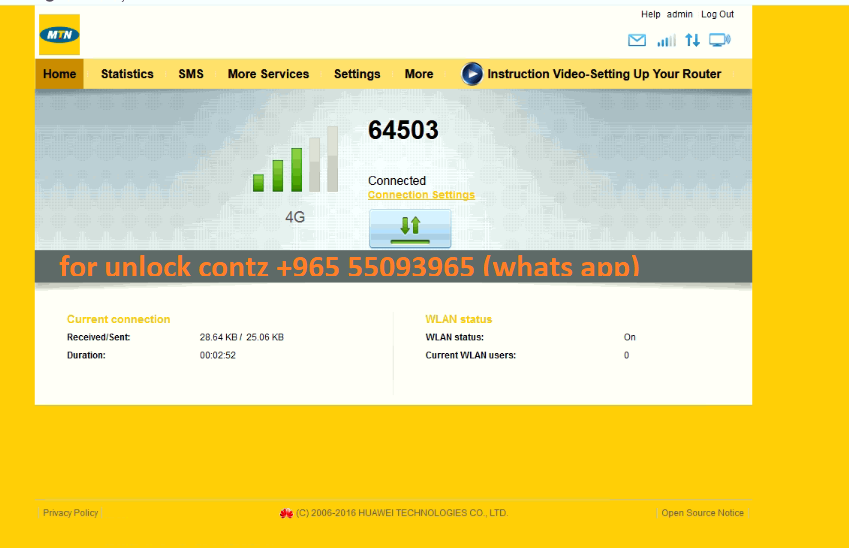Image resolution: width=849 pixels, height=548 pixels.
Task: Click the Current connection heading
Action: point(119,319)
